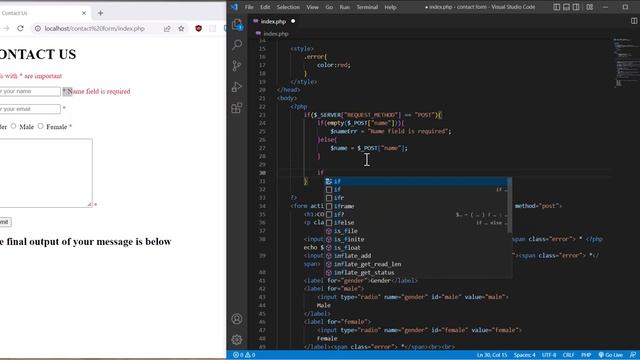The image size is (640, 360).
Task: Open the Extensions view
Action: 237,108
